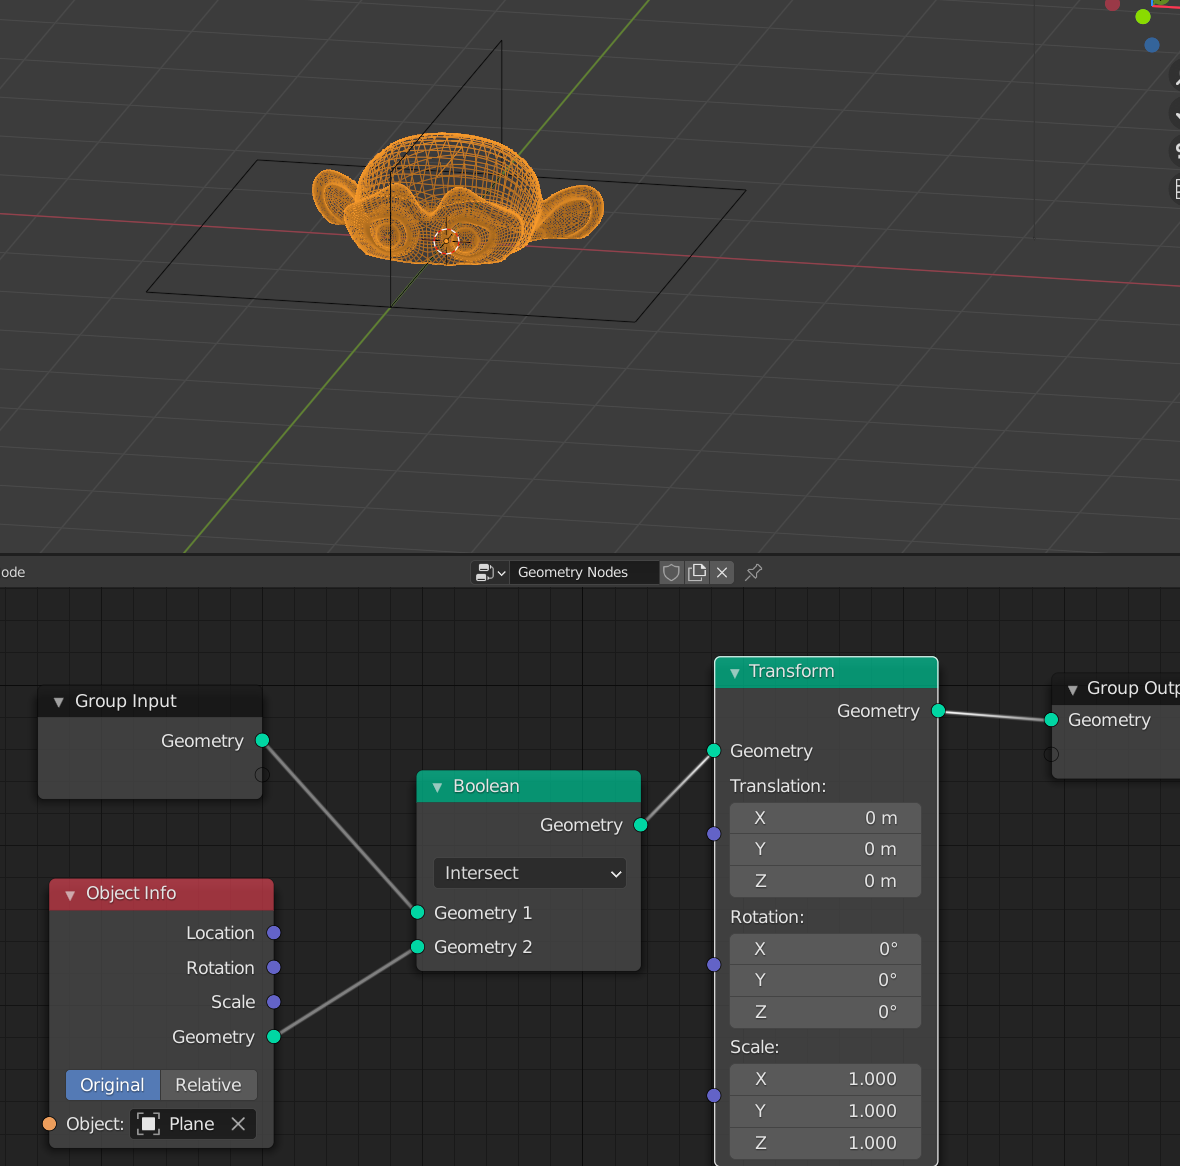
Task: Click Translation Z value field
Action: [x=826, y=881]
